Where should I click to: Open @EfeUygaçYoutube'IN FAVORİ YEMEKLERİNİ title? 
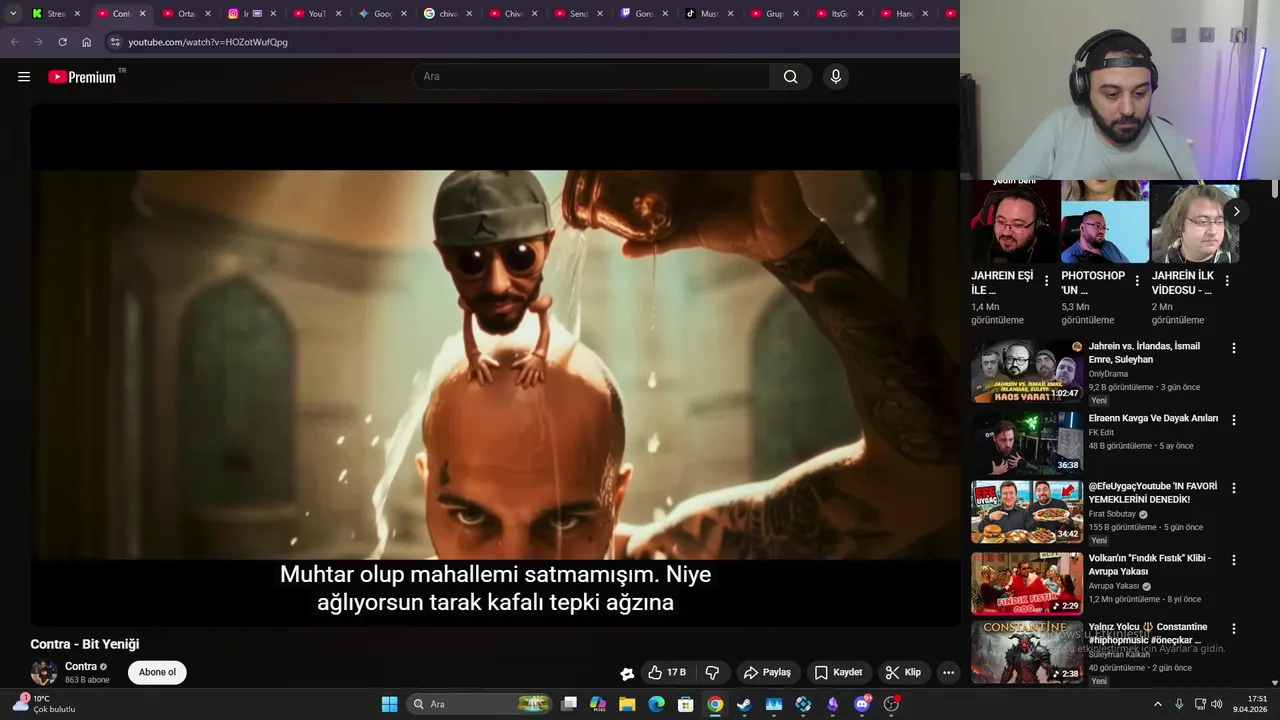point(1153,493)
